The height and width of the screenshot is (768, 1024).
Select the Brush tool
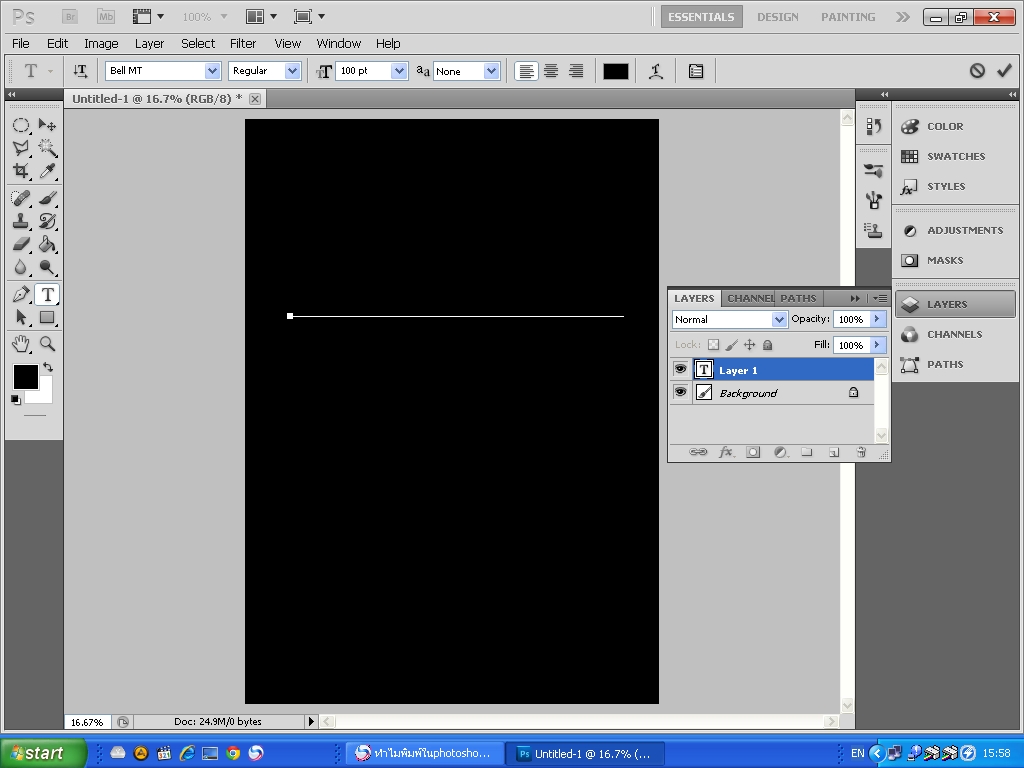pos(47,198)
